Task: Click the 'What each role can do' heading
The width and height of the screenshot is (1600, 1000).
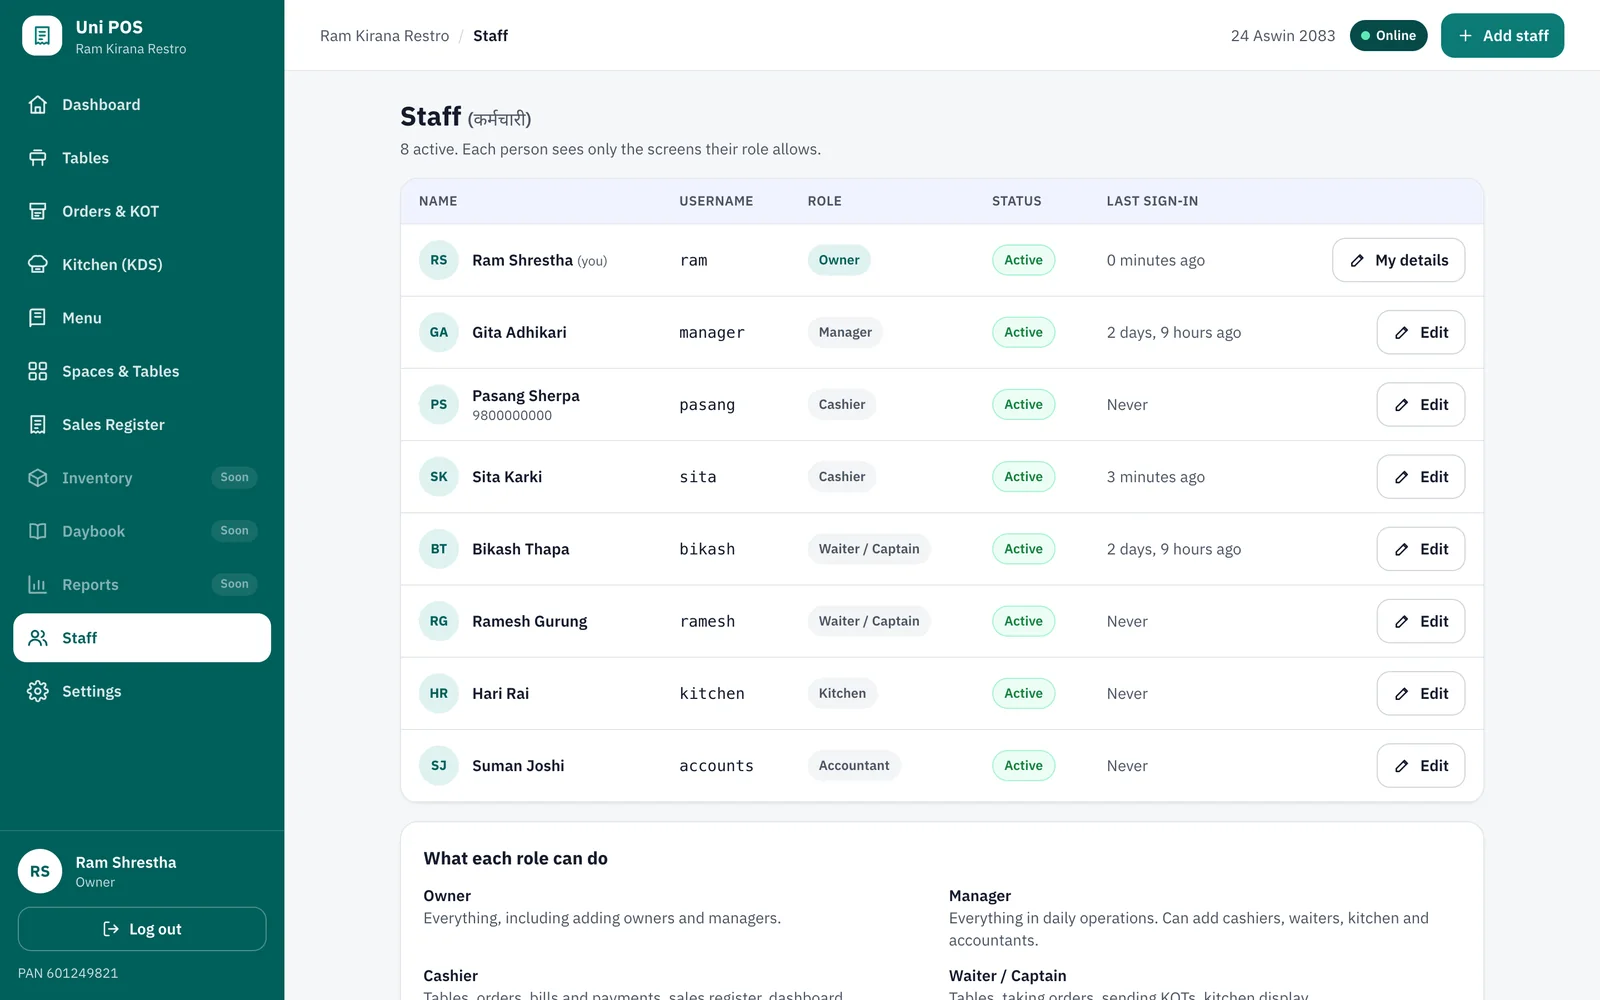Action: pyautogui.click(x=515, y=859)
